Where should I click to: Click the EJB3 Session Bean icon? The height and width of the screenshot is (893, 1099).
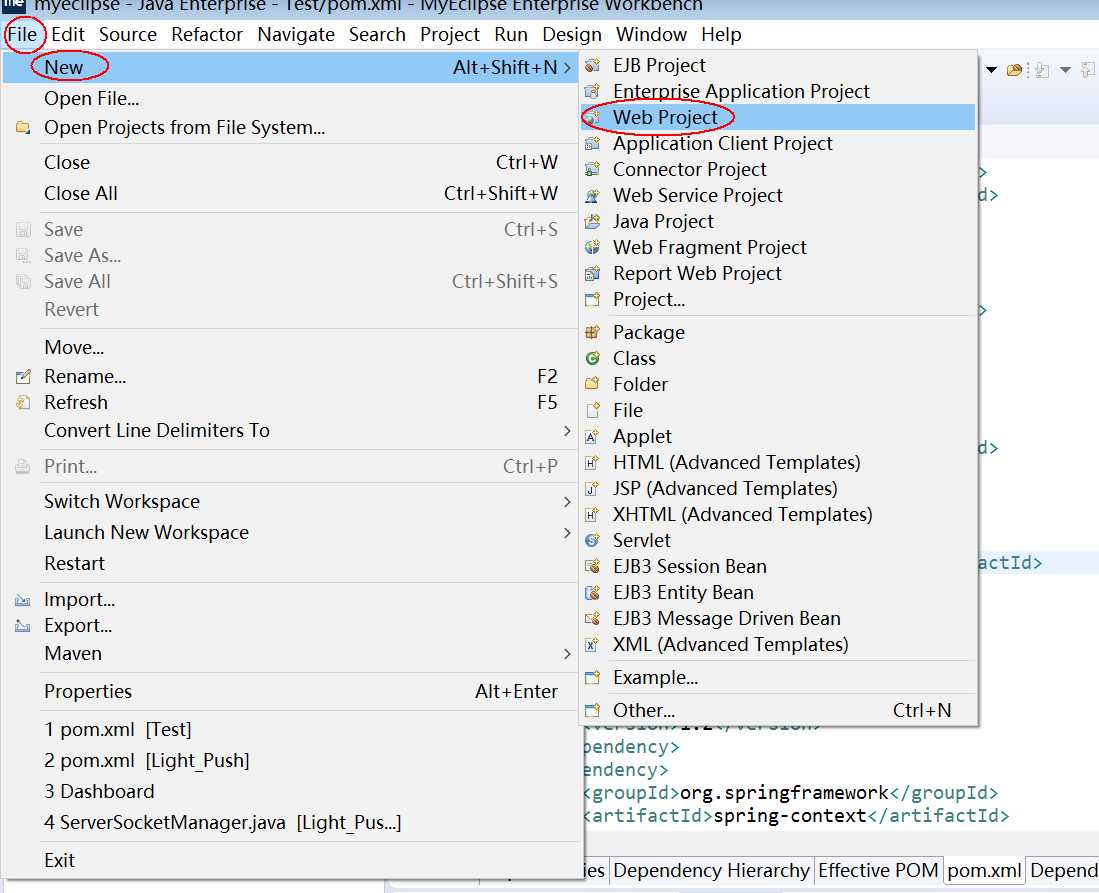(592, 566)
